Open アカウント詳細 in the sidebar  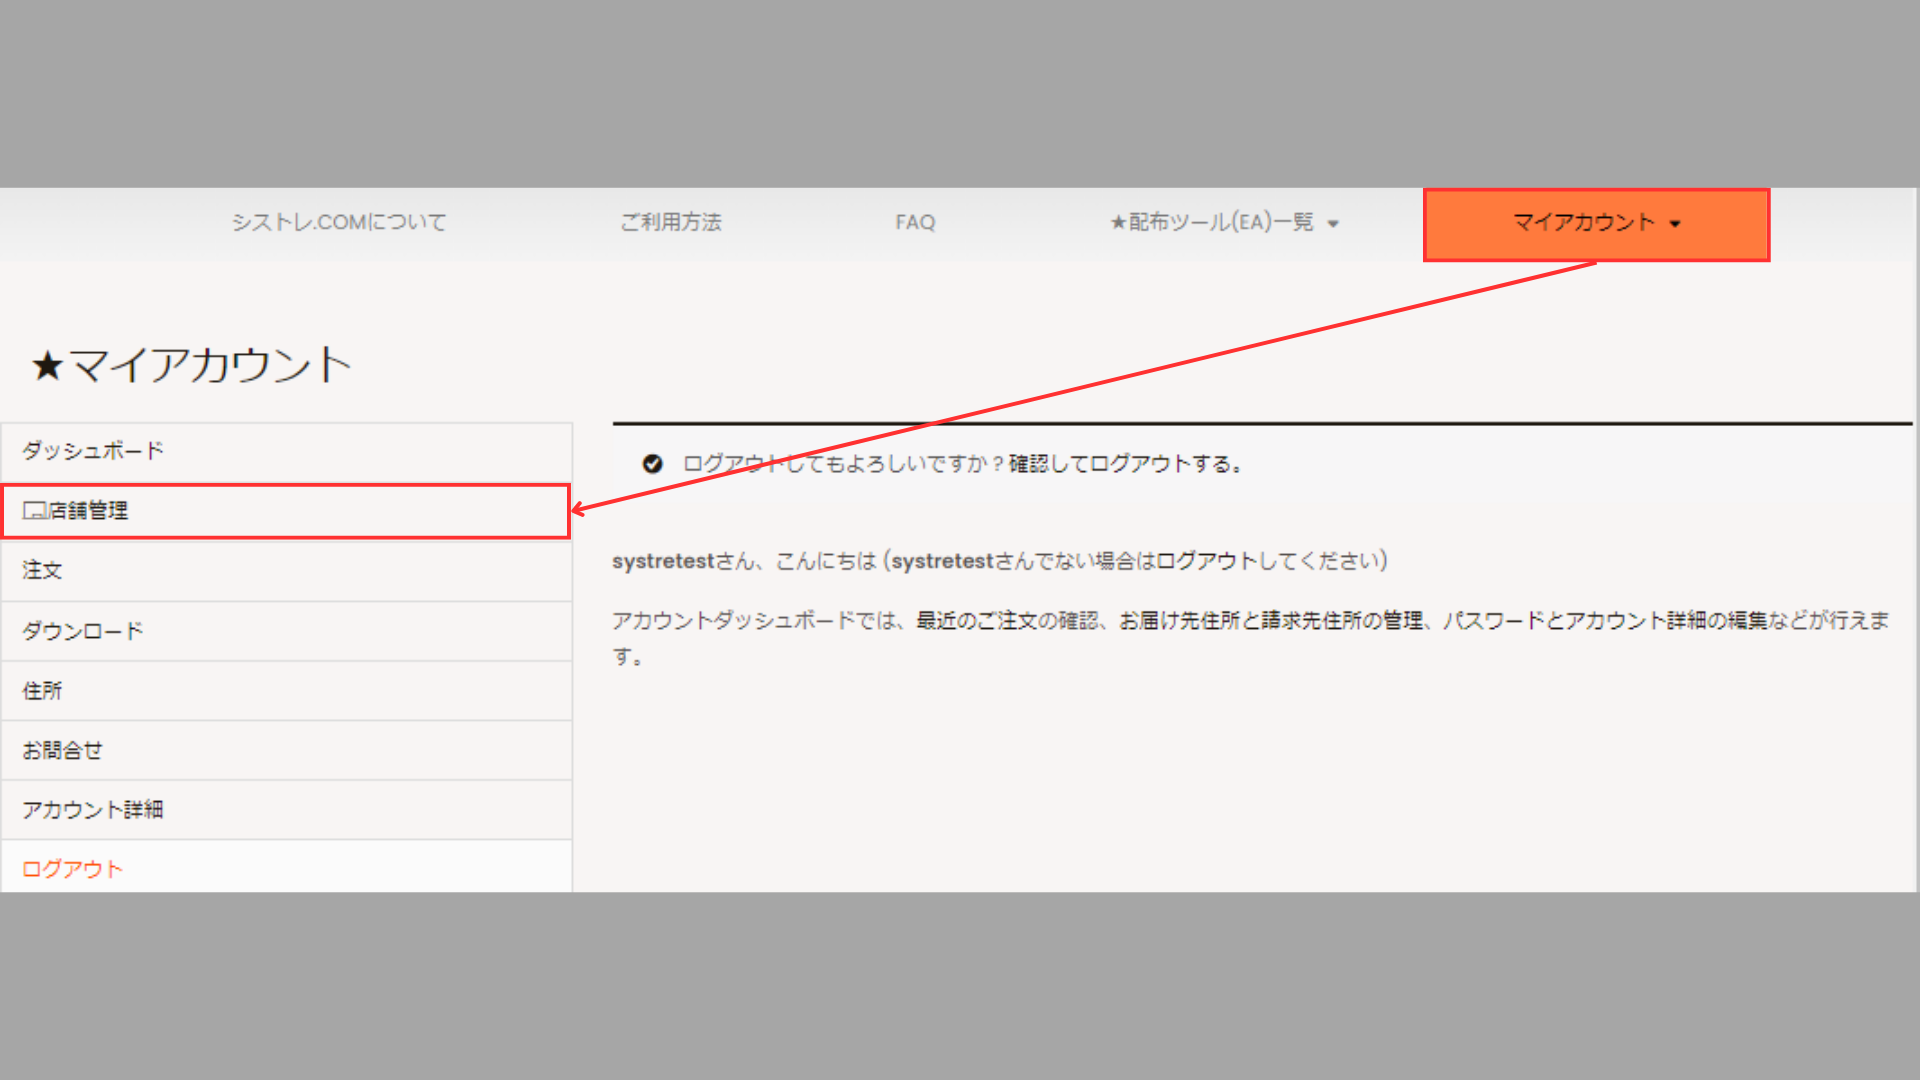tap(287, 810)
